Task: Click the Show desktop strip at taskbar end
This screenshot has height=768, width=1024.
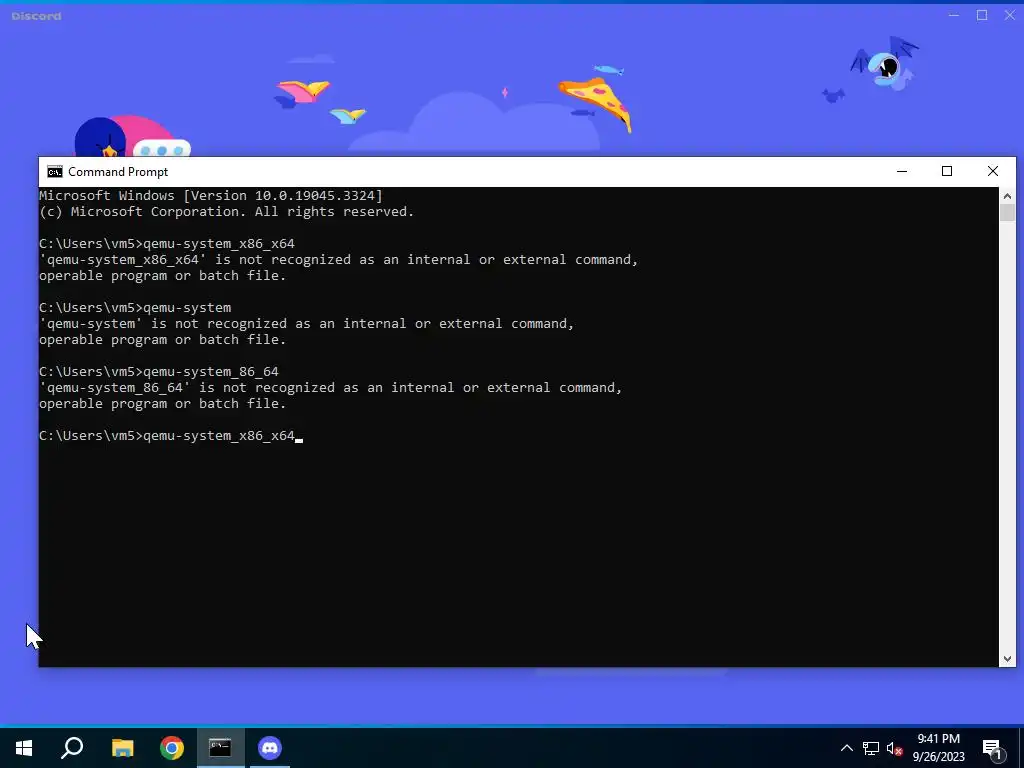Action: tap(1021, 748)
